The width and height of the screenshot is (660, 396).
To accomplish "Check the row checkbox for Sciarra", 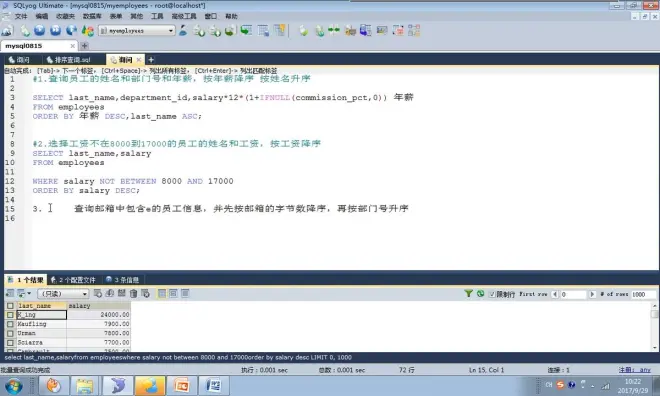I will 10,343.
